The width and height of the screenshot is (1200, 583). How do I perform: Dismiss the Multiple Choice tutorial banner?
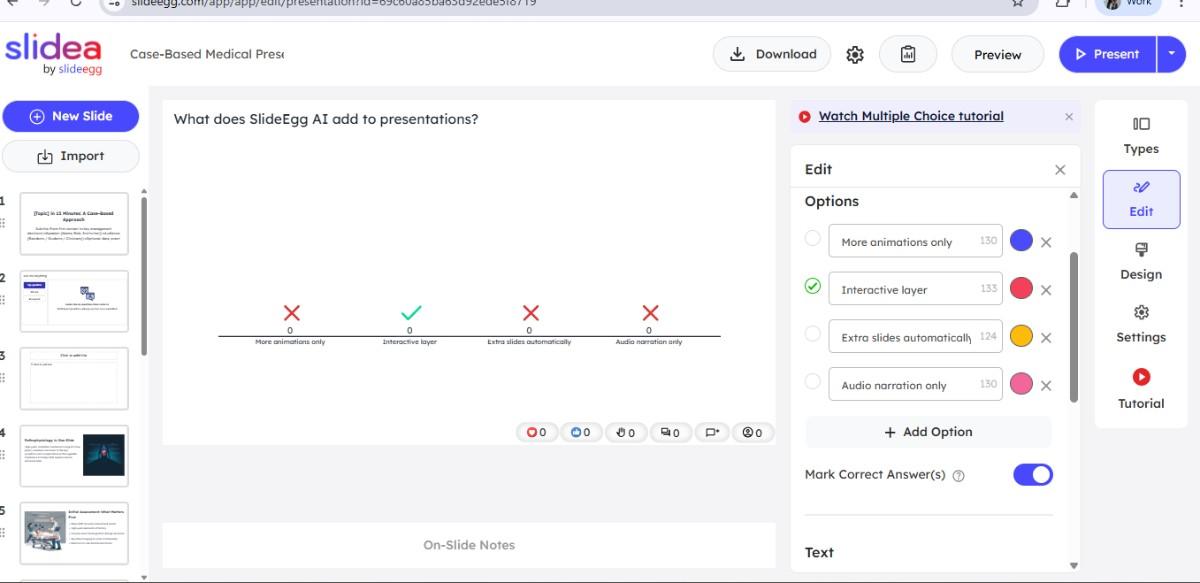pos(1069,117)
